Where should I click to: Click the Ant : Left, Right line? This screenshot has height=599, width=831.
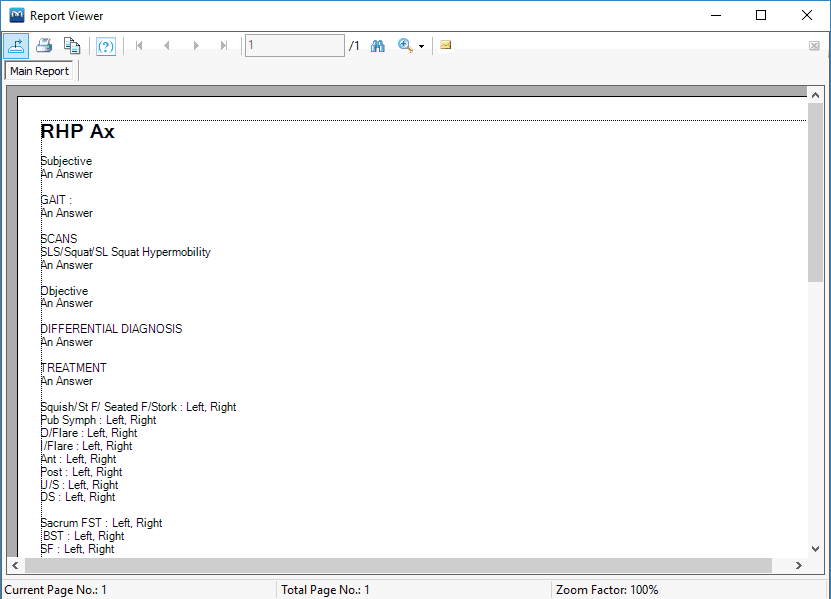(78, 459)
